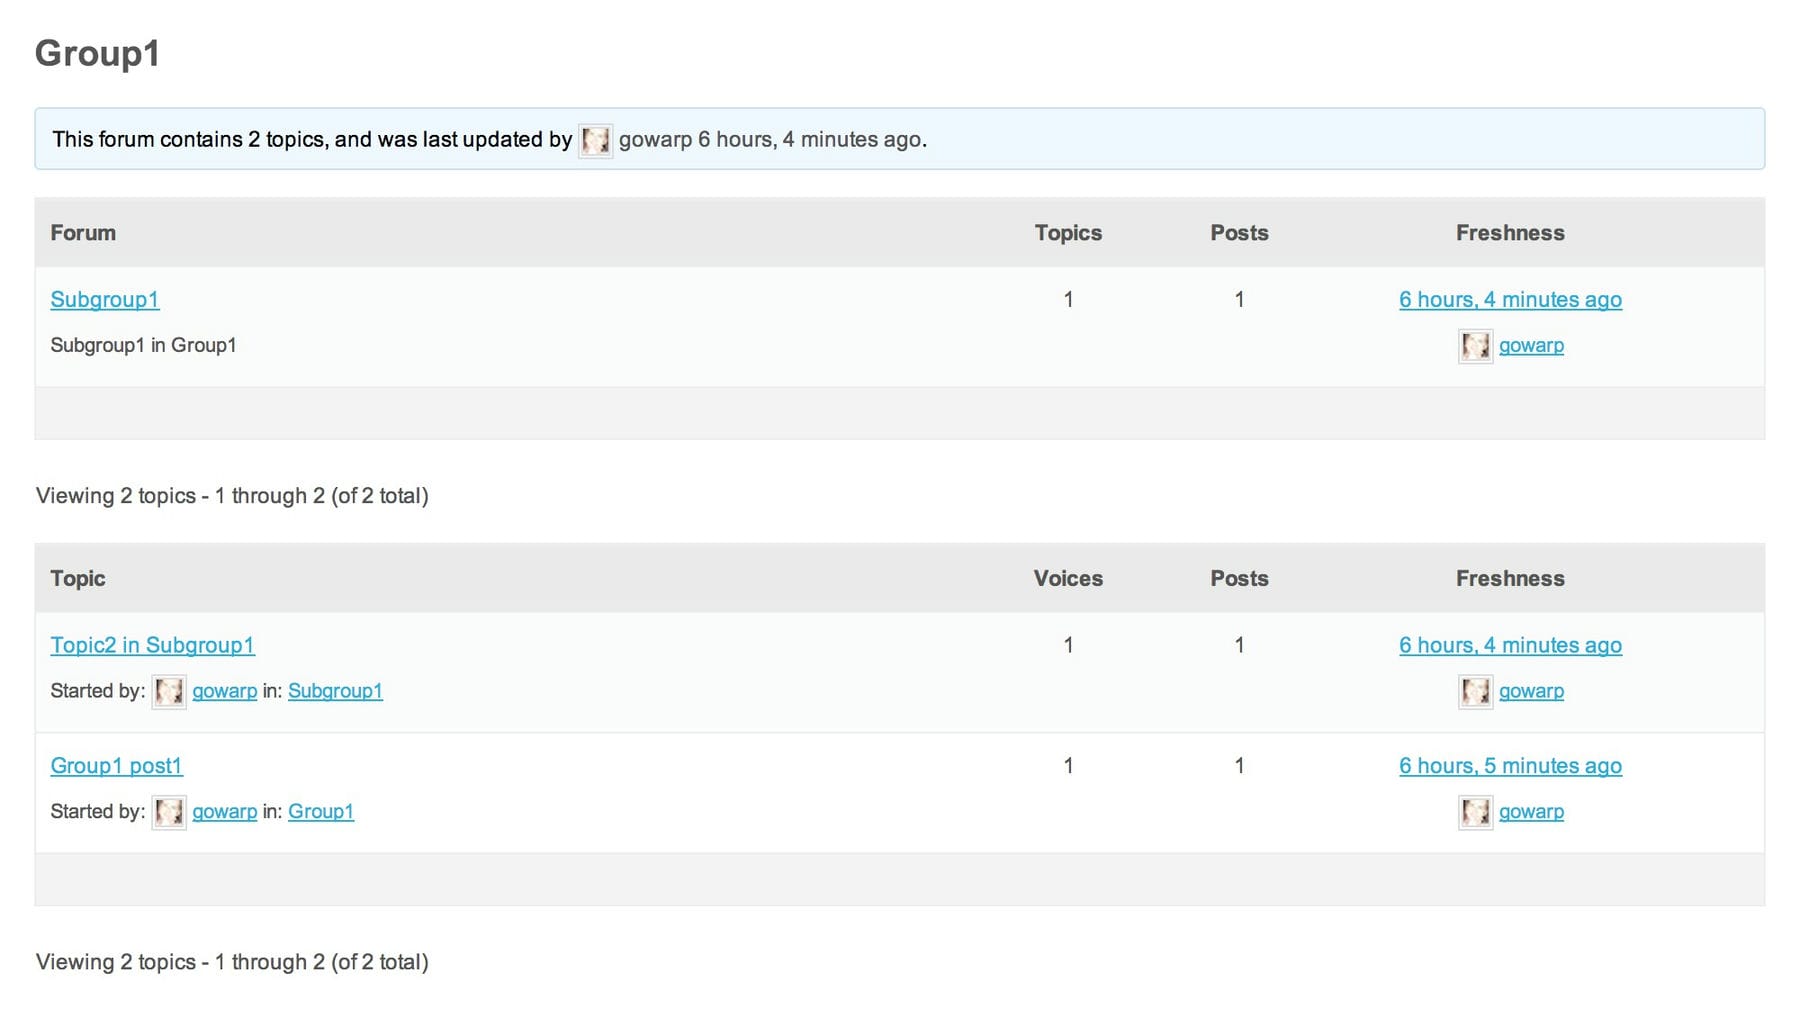Screen dimensions: 1800x1009
Task: Open the Subgroup1 forum link
Action: click(105, 300)
